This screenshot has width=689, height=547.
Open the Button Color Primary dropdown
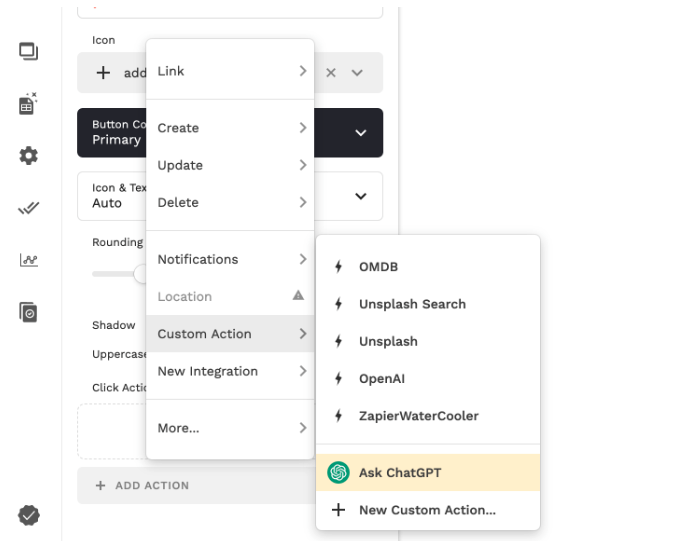tap(360, 133)
